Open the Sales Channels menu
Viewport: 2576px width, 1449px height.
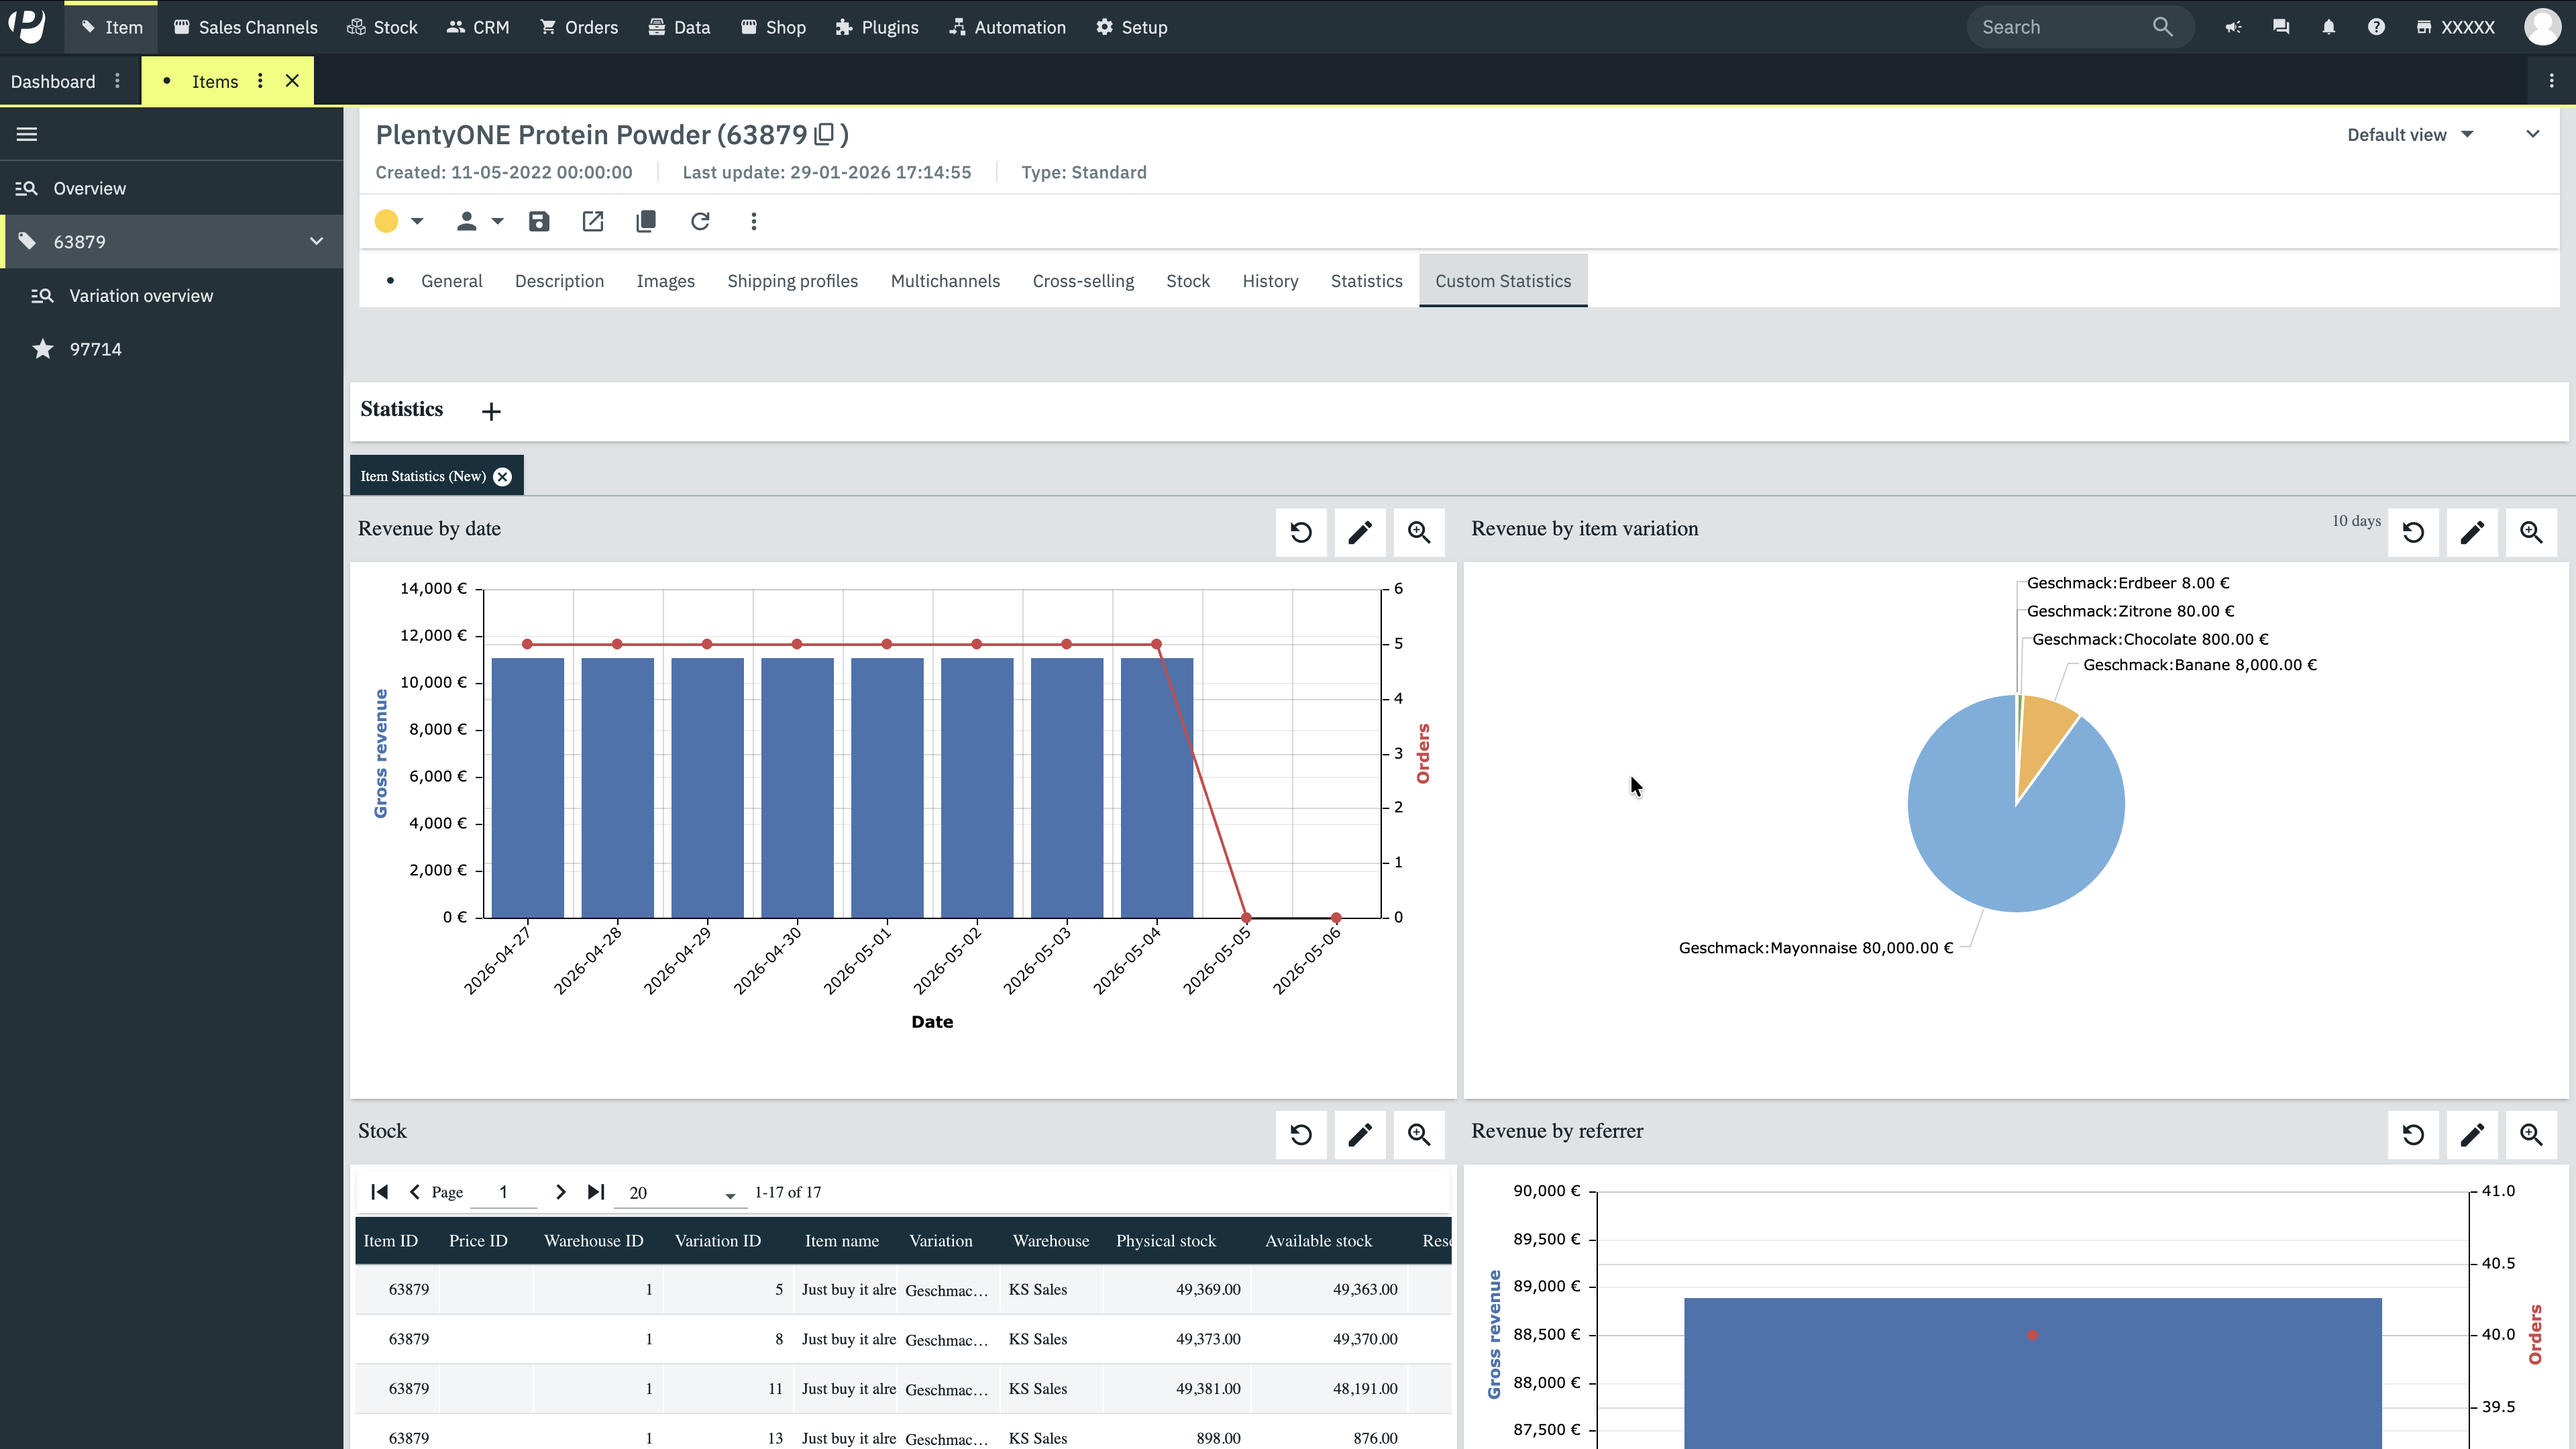[x=245, y=27]
